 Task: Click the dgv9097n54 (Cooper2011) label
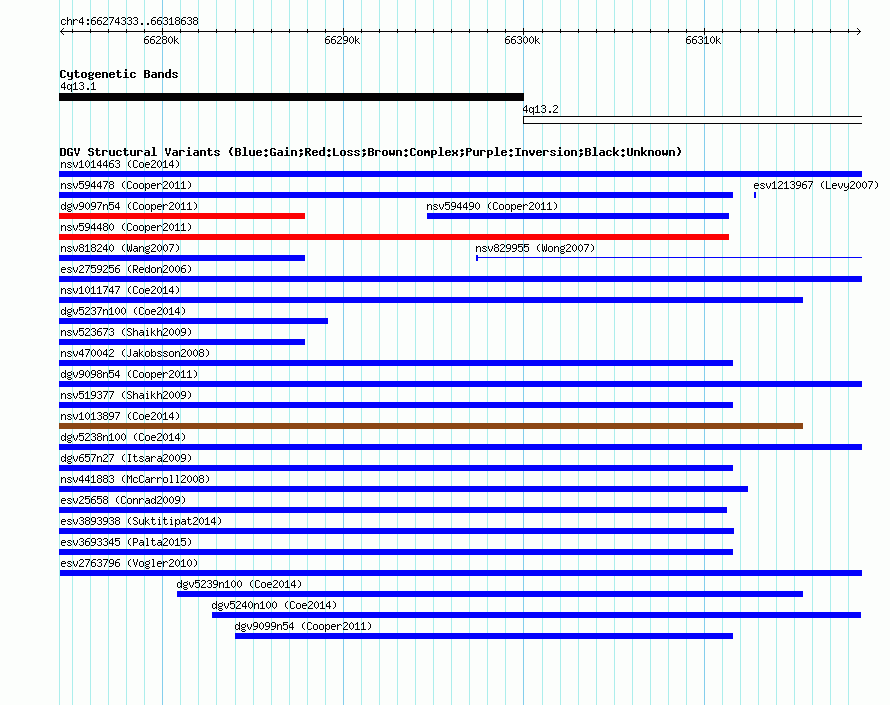point(129,206)
